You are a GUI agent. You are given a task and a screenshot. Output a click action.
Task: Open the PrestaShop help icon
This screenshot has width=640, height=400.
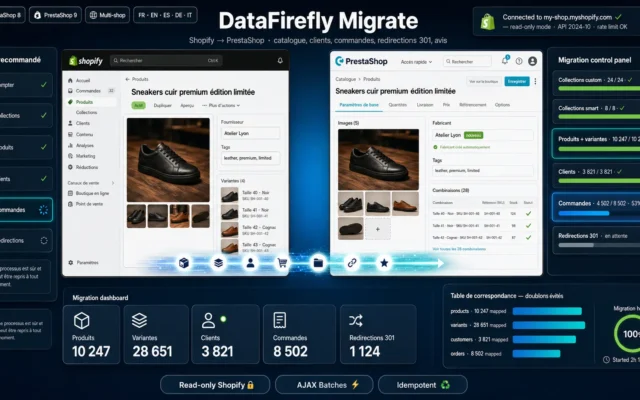point(519,61)
